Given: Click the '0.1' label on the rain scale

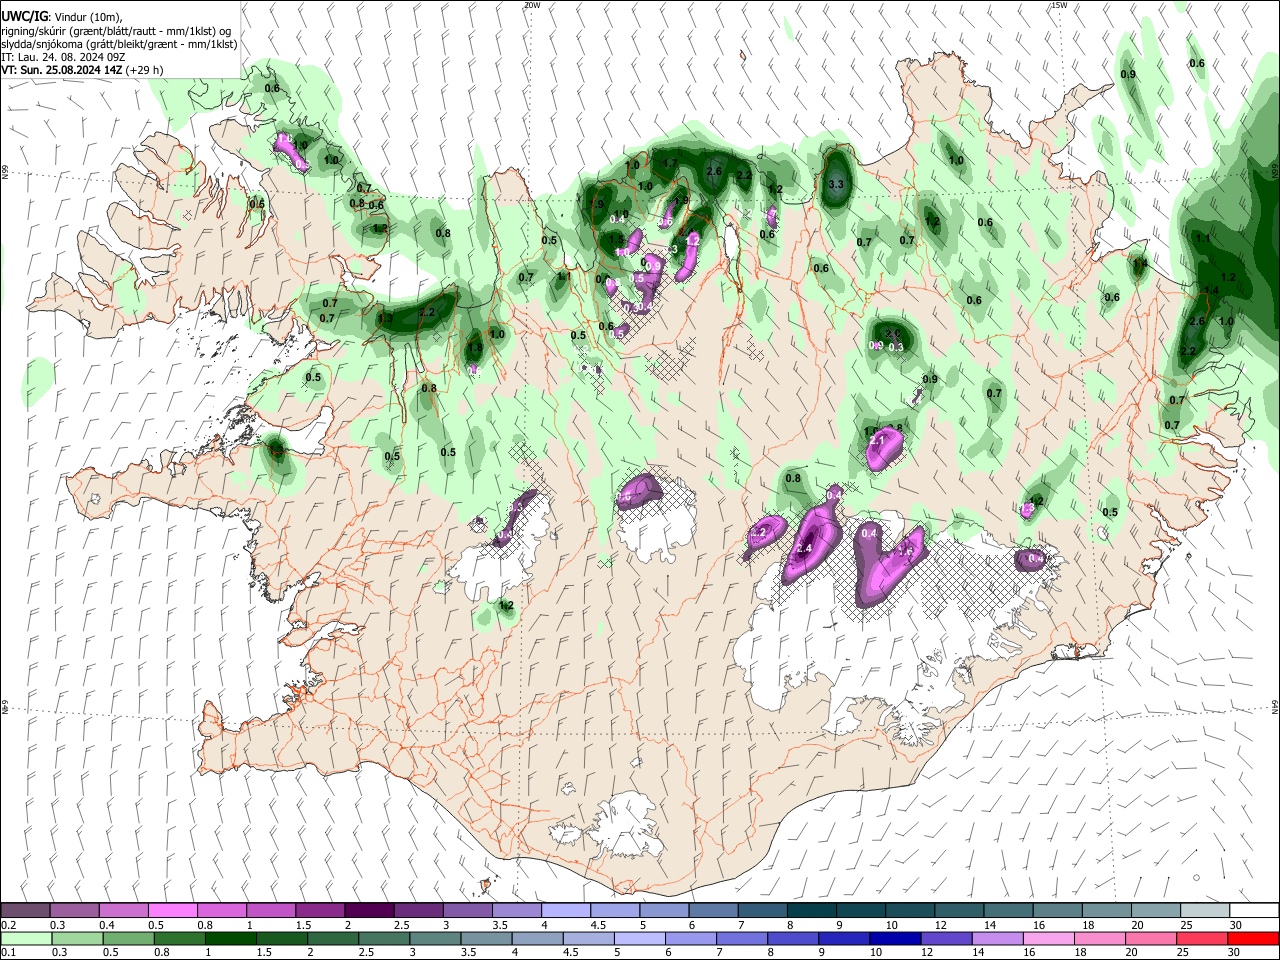Looking at the screenshot, I should tap(9, 953).
